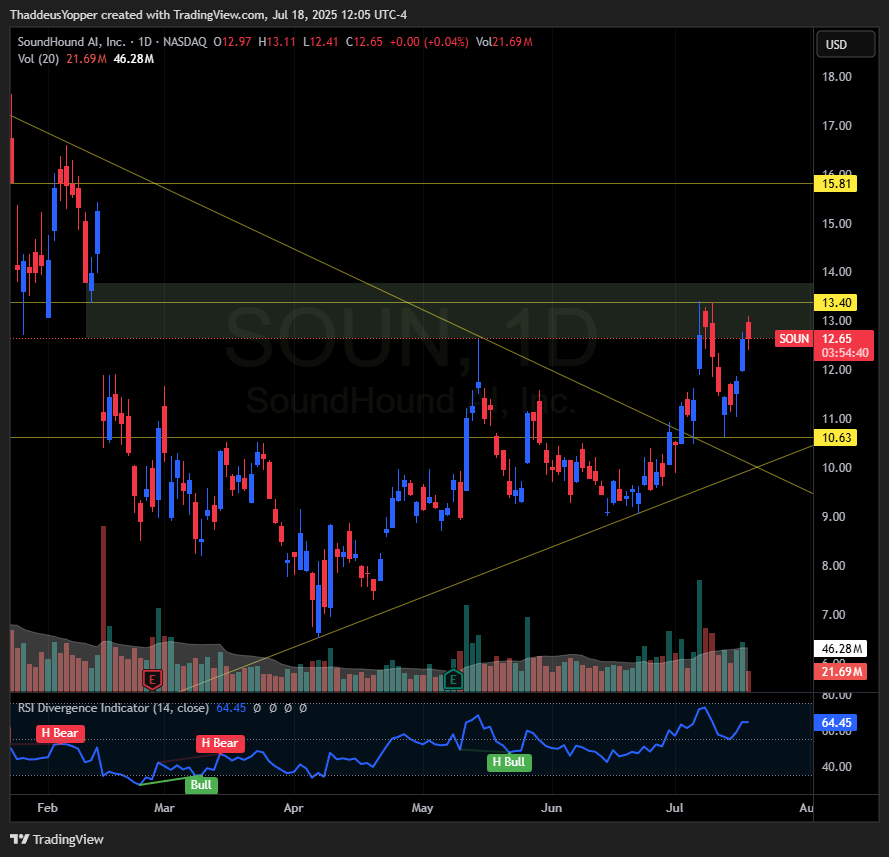Click the Feb label on the time axis
Screen dimensions: 889x857
[x=48, y=808]
